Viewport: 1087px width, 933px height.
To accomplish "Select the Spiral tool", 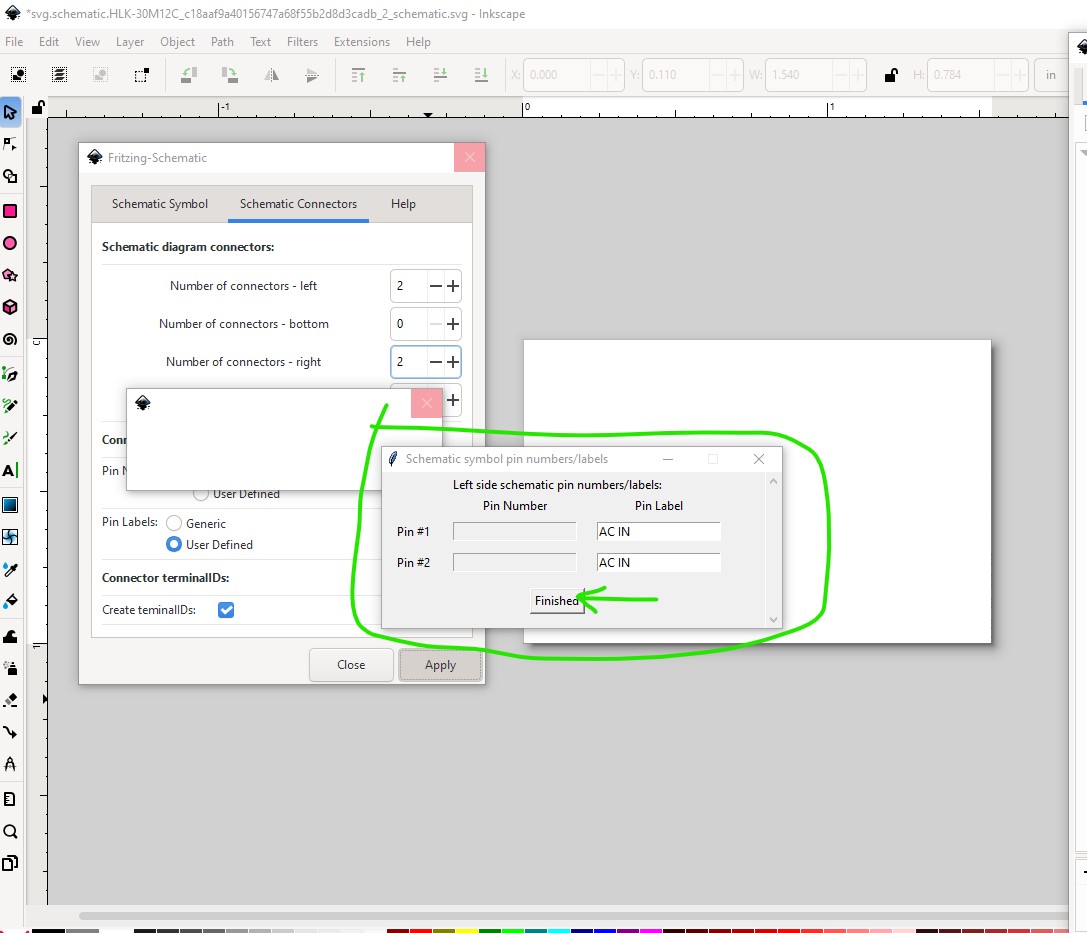I will click(10, 340).
